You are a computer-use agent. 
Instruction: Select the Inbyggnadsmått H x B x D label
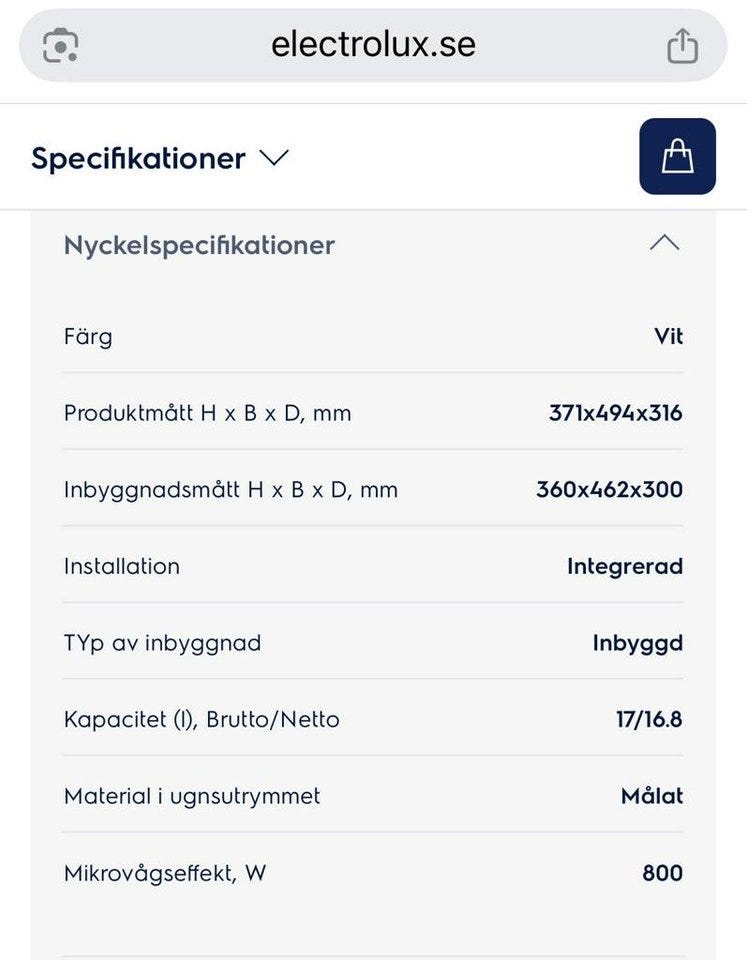coord(230,490)
